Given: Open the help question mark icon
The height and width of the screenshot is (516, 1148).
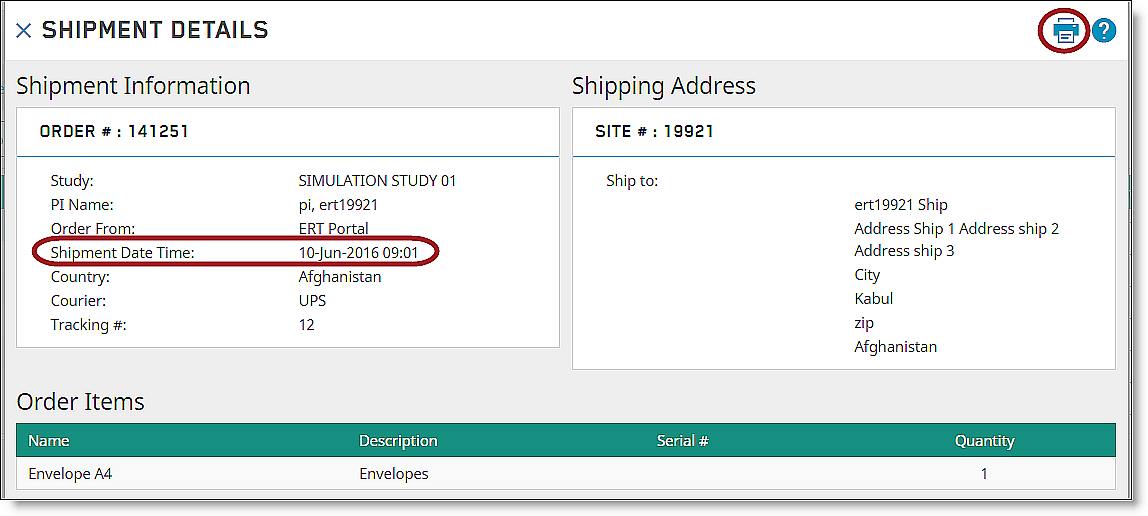Looking at the screenshot, I should coord(1104,30).
